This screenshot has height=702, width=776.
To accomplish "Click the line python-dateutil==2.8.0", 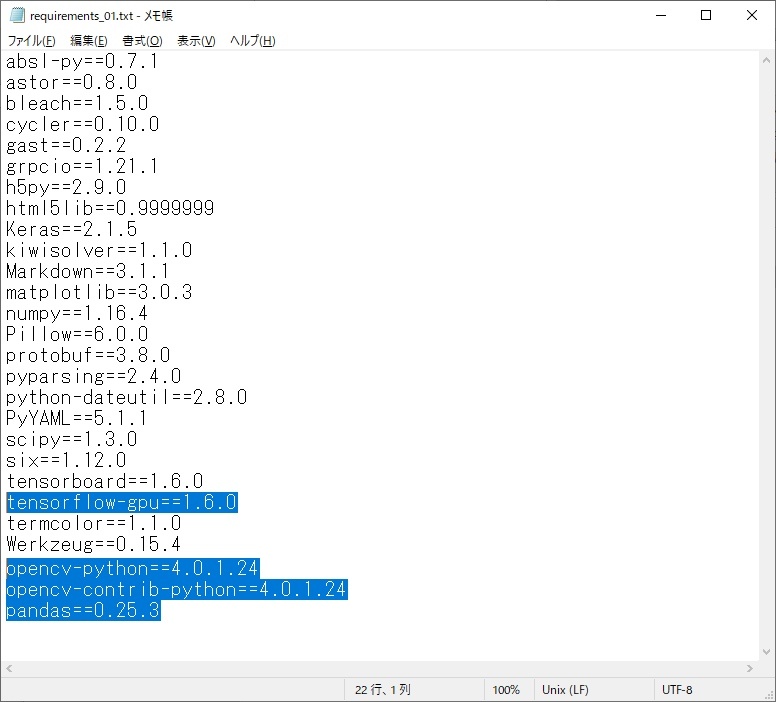I will point(126,397).
